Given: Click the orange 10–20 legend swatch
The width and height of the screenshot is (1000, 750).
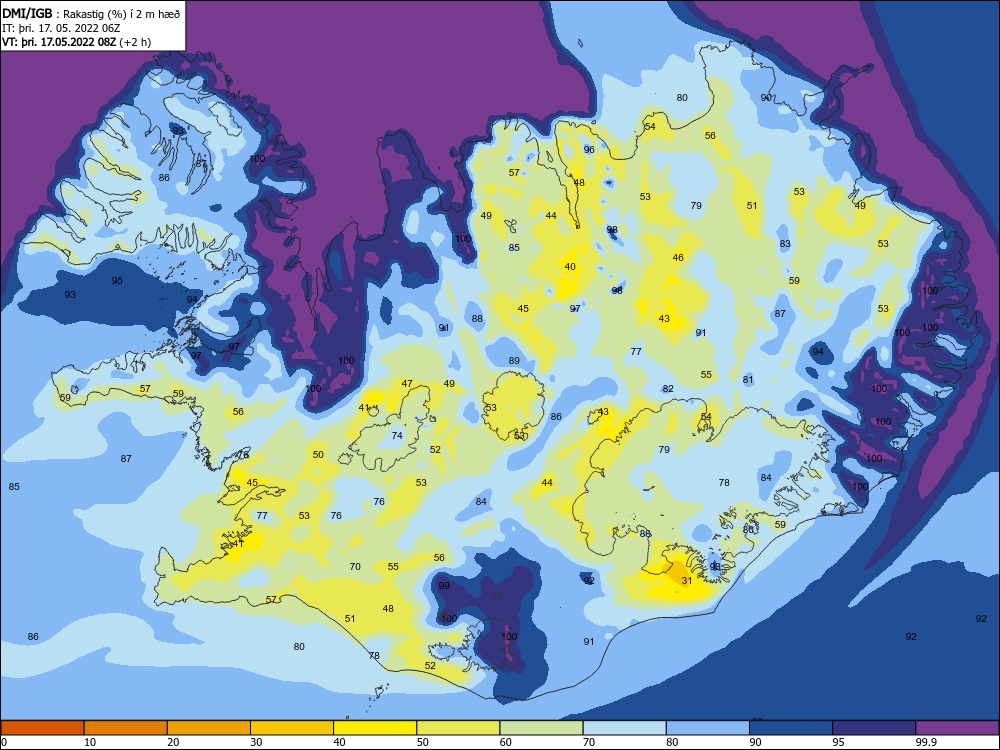Looking at the screenshot, I should point(126,728).
